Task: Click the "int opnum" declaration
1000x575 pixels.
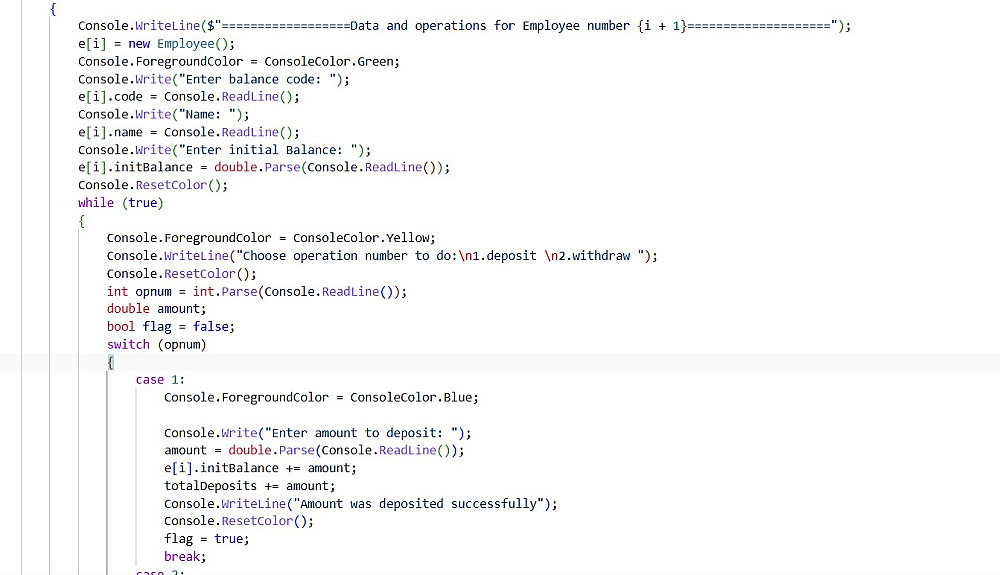Action: click(x=256, y=292)
